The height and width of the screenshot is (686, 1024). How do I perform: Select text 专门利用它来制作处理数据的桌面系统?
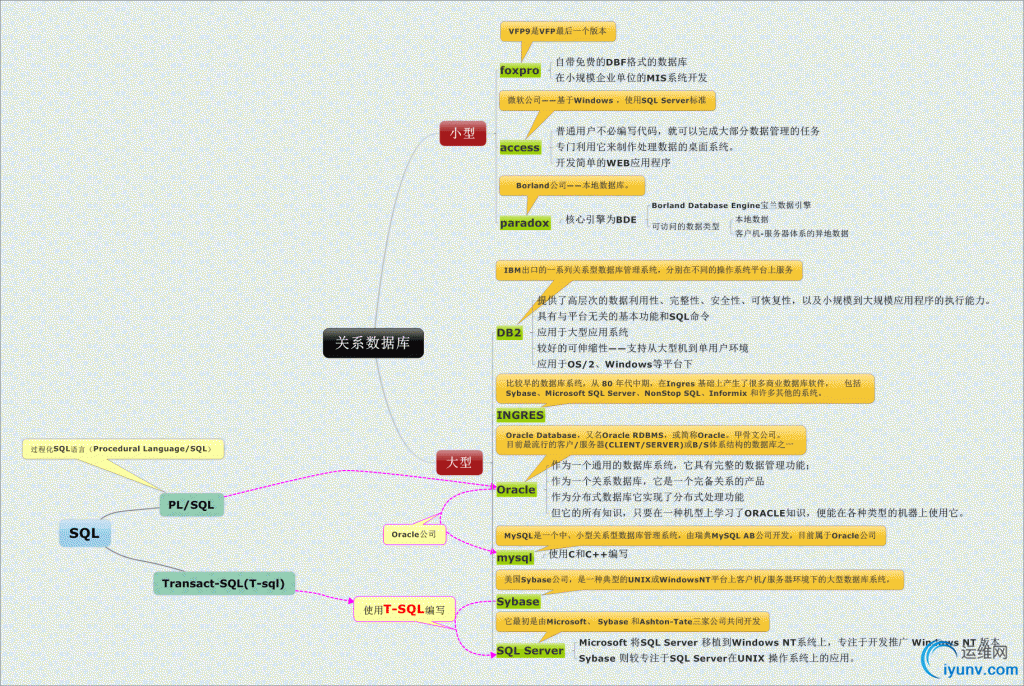coord(645,147)
